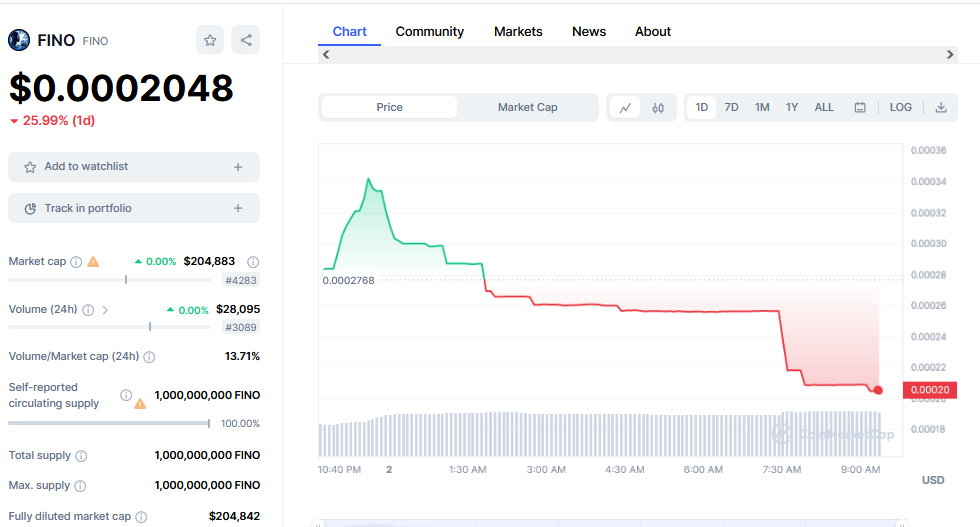Select the candlestick chart type icon
The height and width of the screenshot is (527, 980).
point(658,108)
